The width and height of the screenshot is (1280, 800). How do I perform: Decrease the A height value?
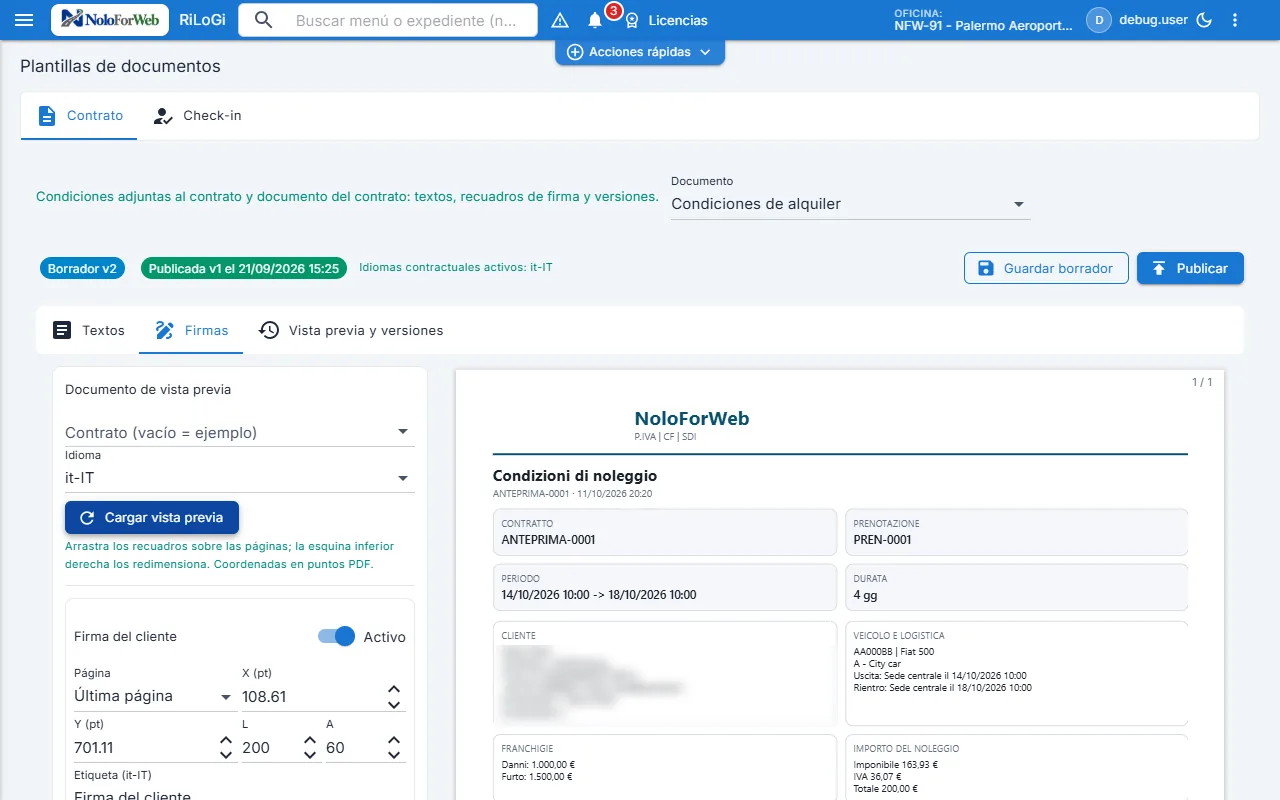(x=394, y=755)
